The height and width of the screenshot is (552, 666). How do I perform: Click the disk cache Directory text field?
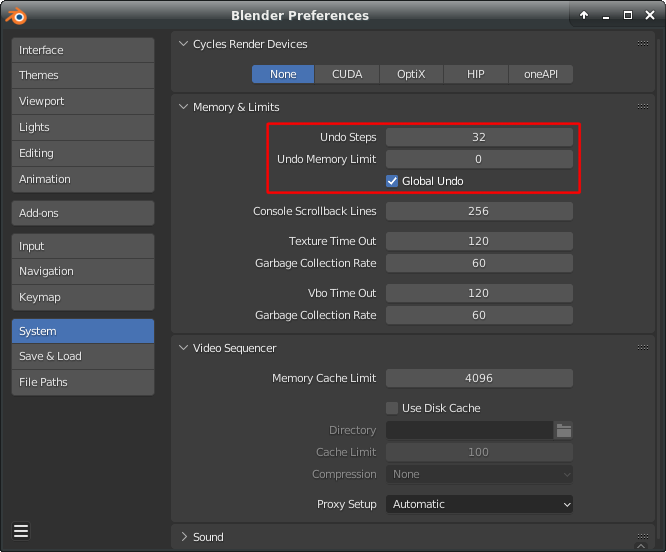(469, 430)
